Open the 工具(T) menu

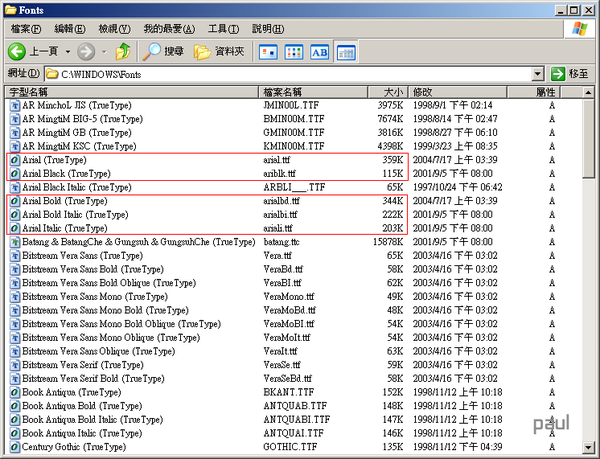point(223,29)
